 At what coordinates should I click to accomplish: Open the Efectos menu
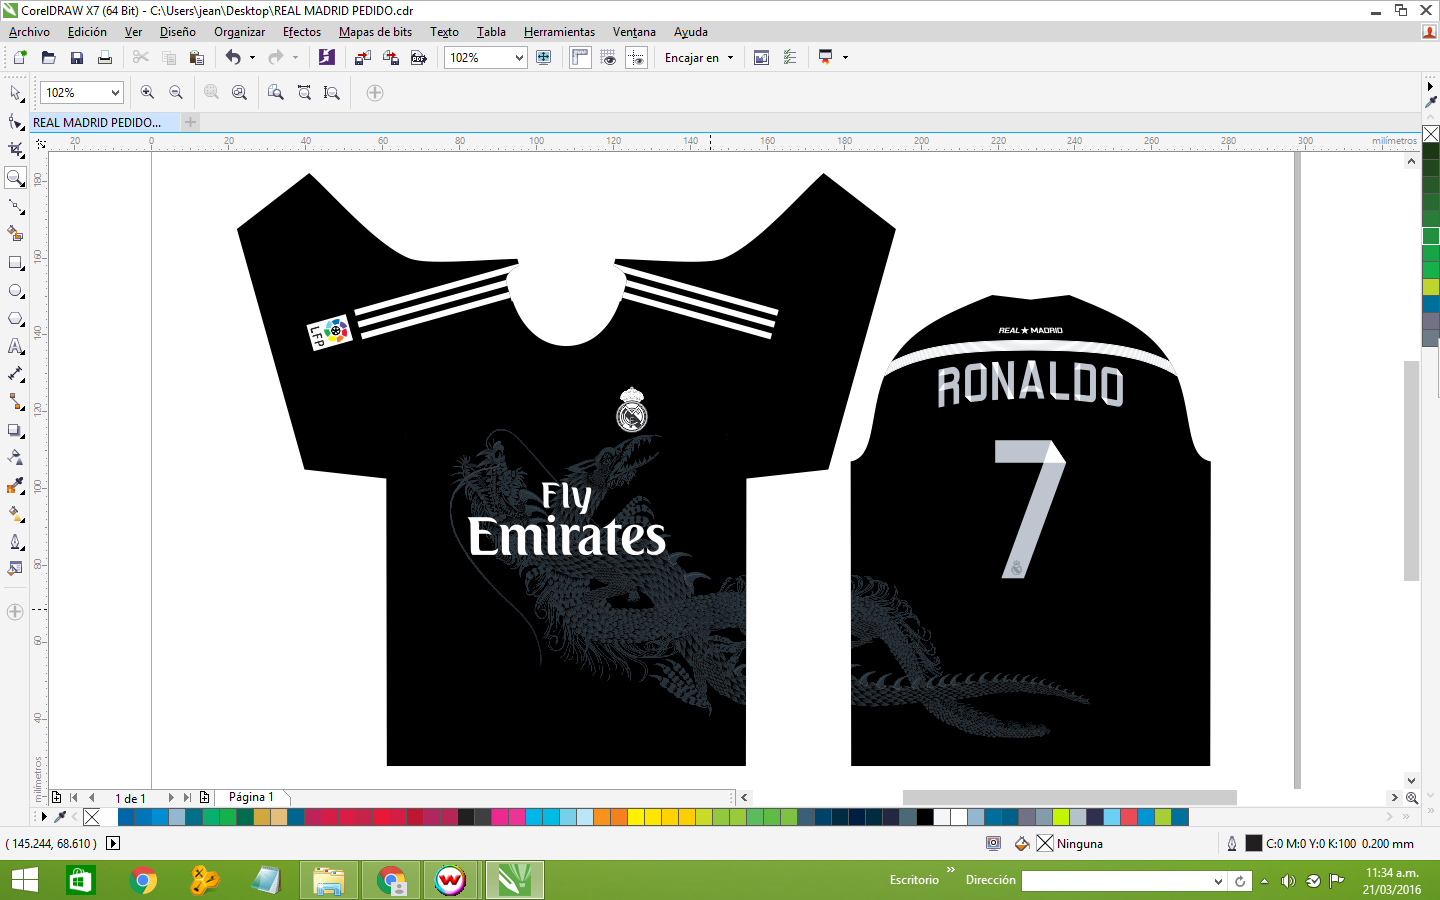302,32
